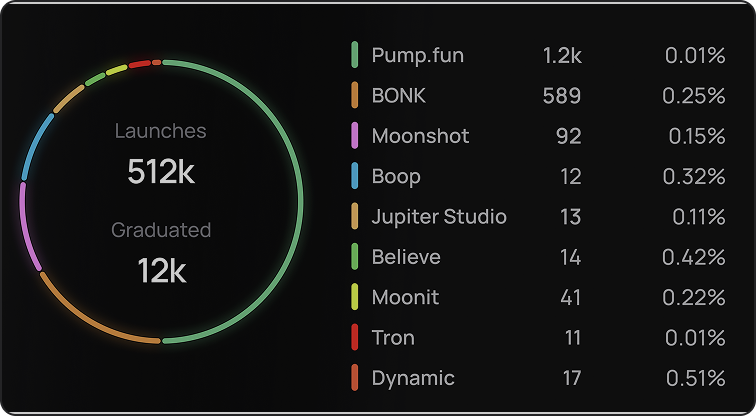Click the Moonit count value 41
This screenshot has height=416, width=756.
pos(570,297)
